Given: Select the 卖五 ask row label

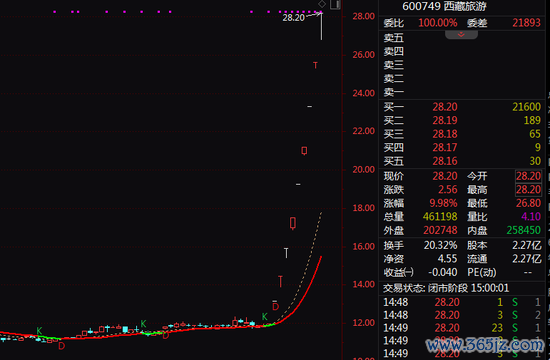Looking at the screenshot, I should tap(393, 38).
